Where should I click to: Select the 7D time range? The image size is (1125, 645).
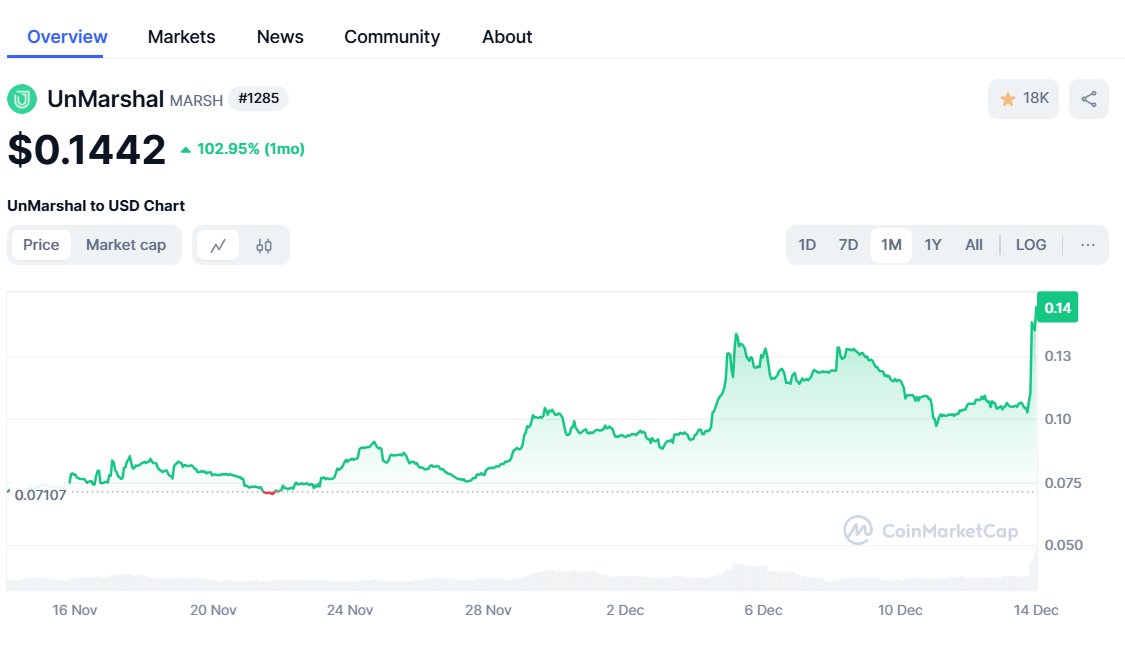pos(848,244)
